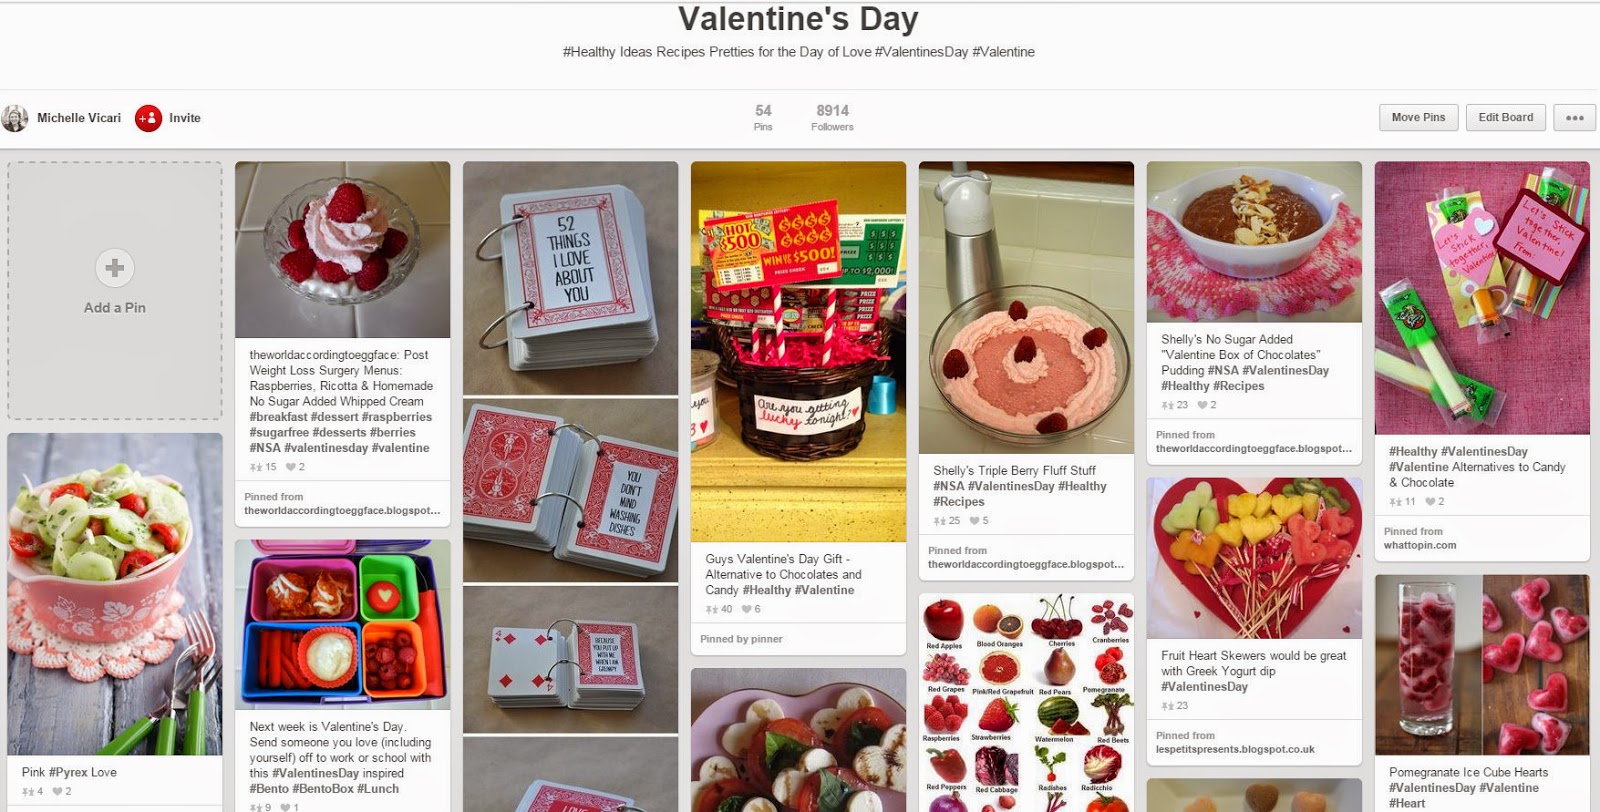Click the Edit Board button
Viewport: 1600px width, 812px height.
[x=1506, y=117]
